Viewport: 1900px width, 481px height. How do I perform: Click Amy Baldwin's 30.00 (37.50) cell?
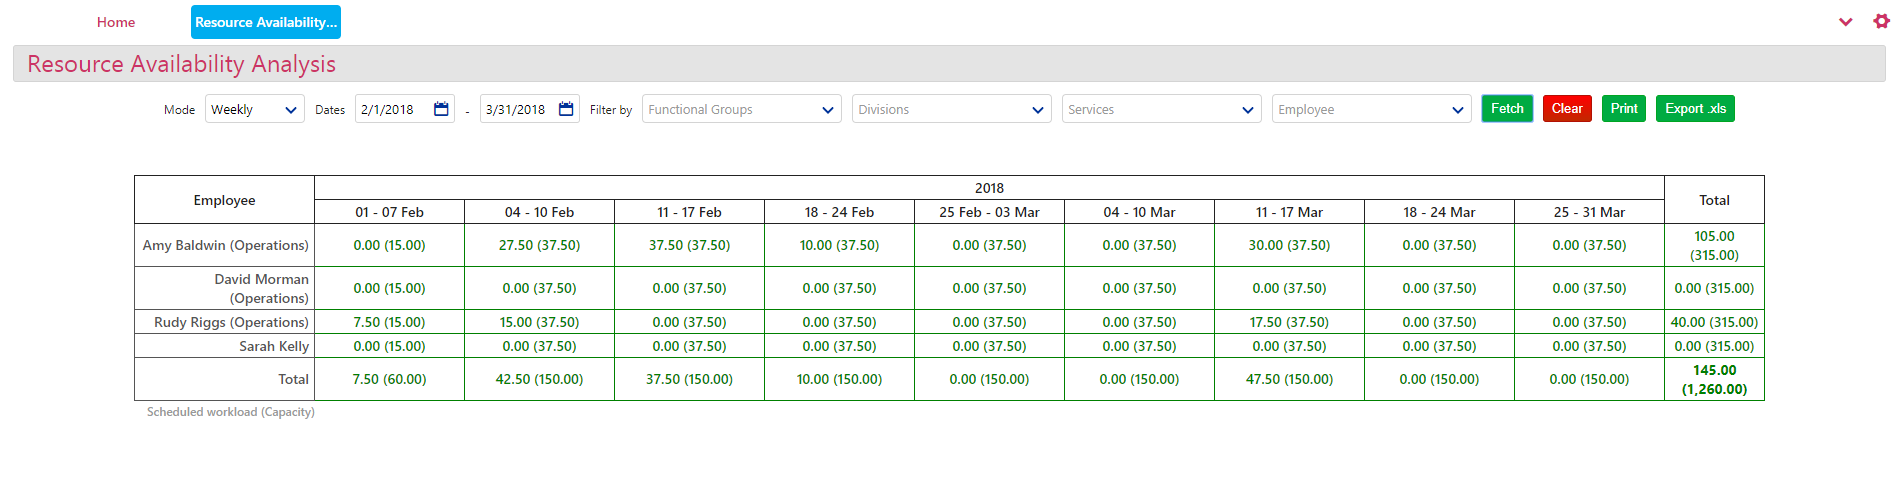[x=1289, y=245]
